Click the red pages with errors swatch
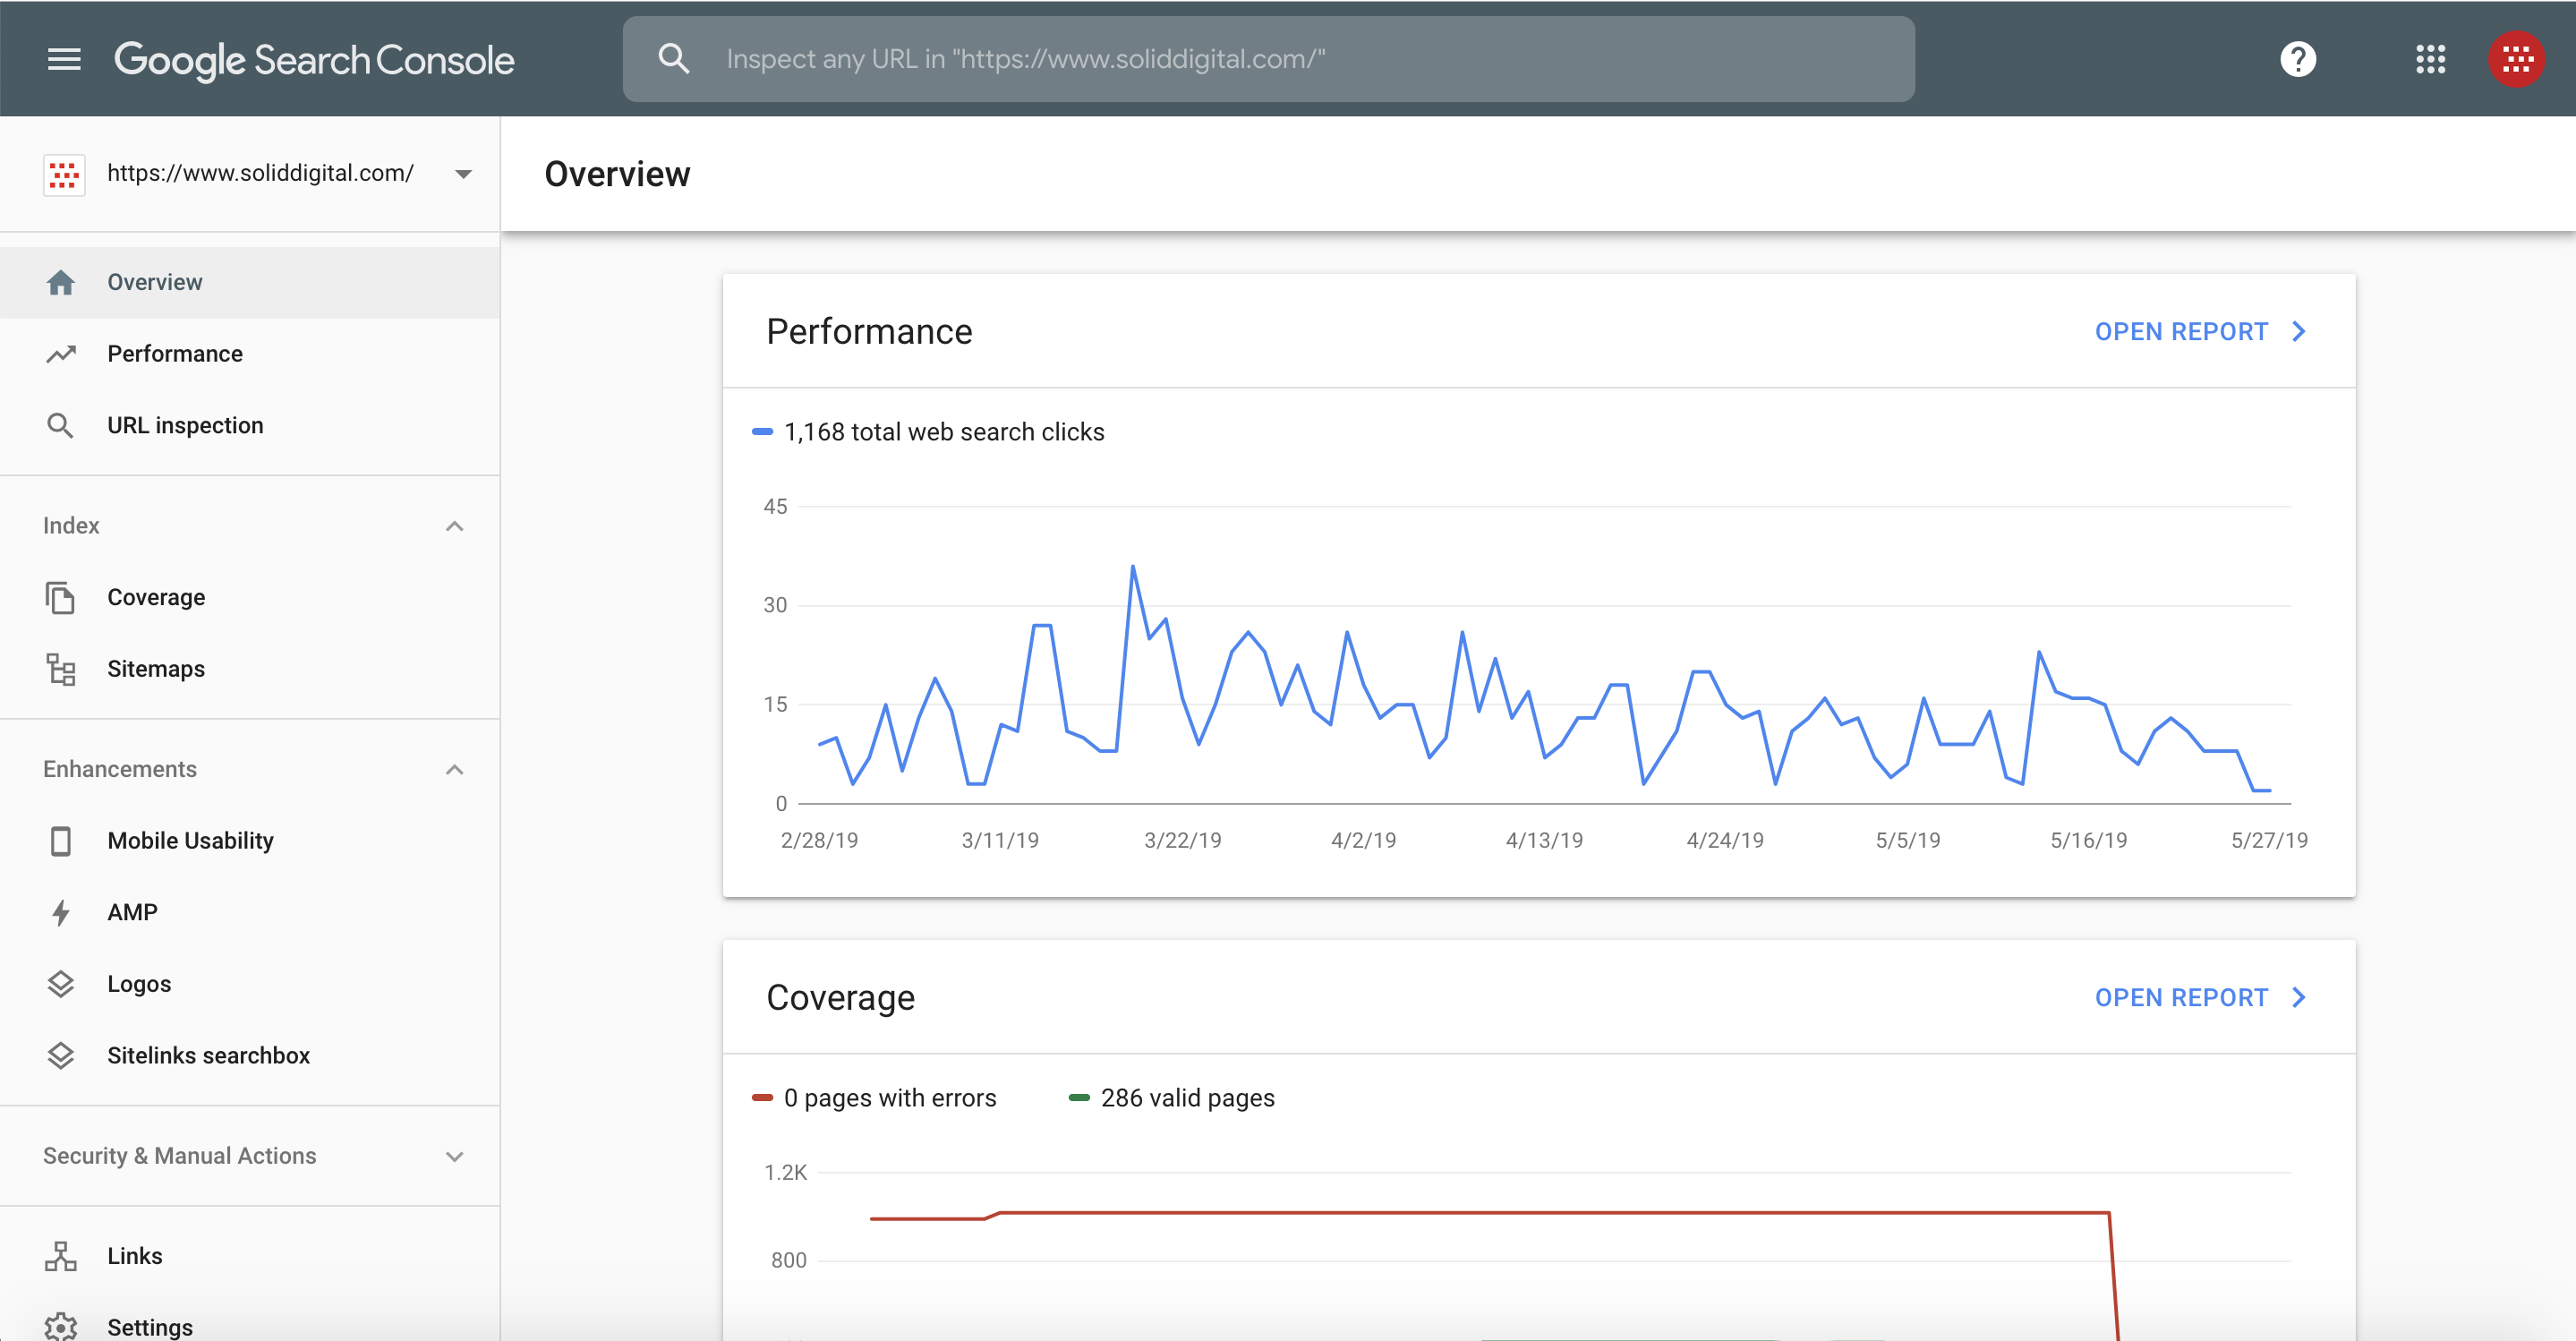Image resolution: width=2576 pixels, height=1341 pixels. [x=762, y=1098]
